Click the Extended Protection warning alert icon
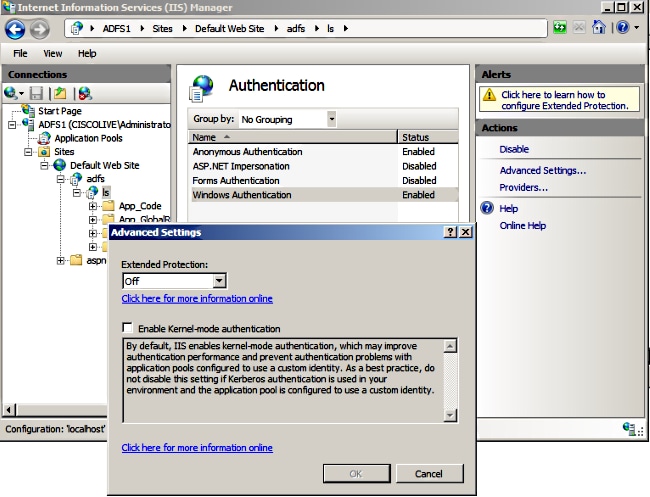650x497 pixels. pos(489,95)
